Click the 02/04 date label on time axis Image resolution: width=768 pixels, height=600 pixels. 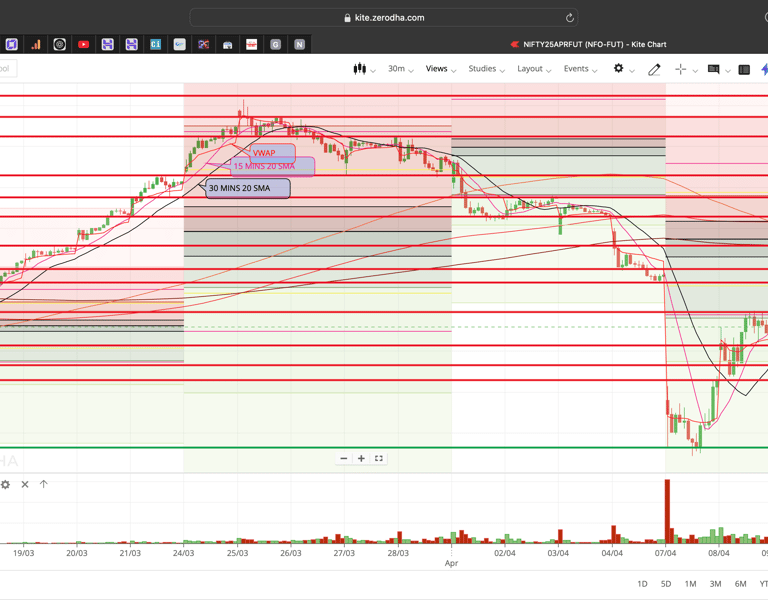point(504,553)
